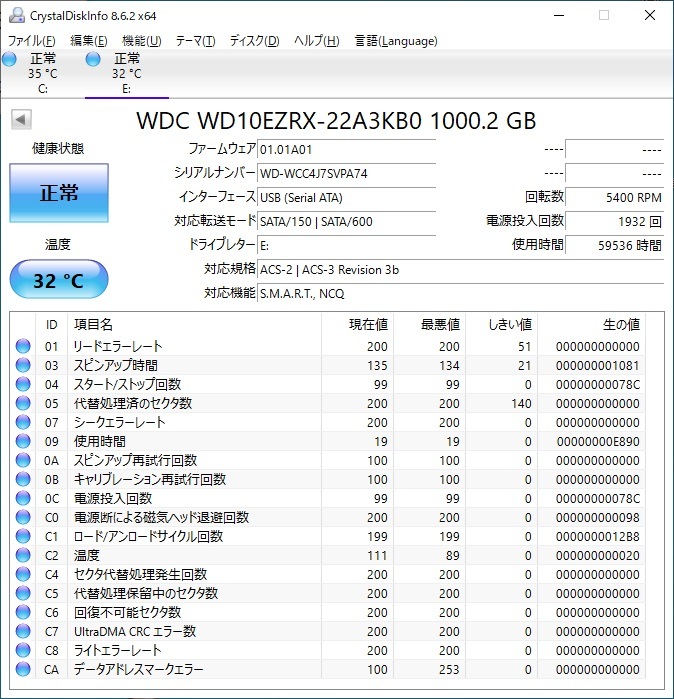
Task: Click the 正常 health status button
Action: pos(59,193)
